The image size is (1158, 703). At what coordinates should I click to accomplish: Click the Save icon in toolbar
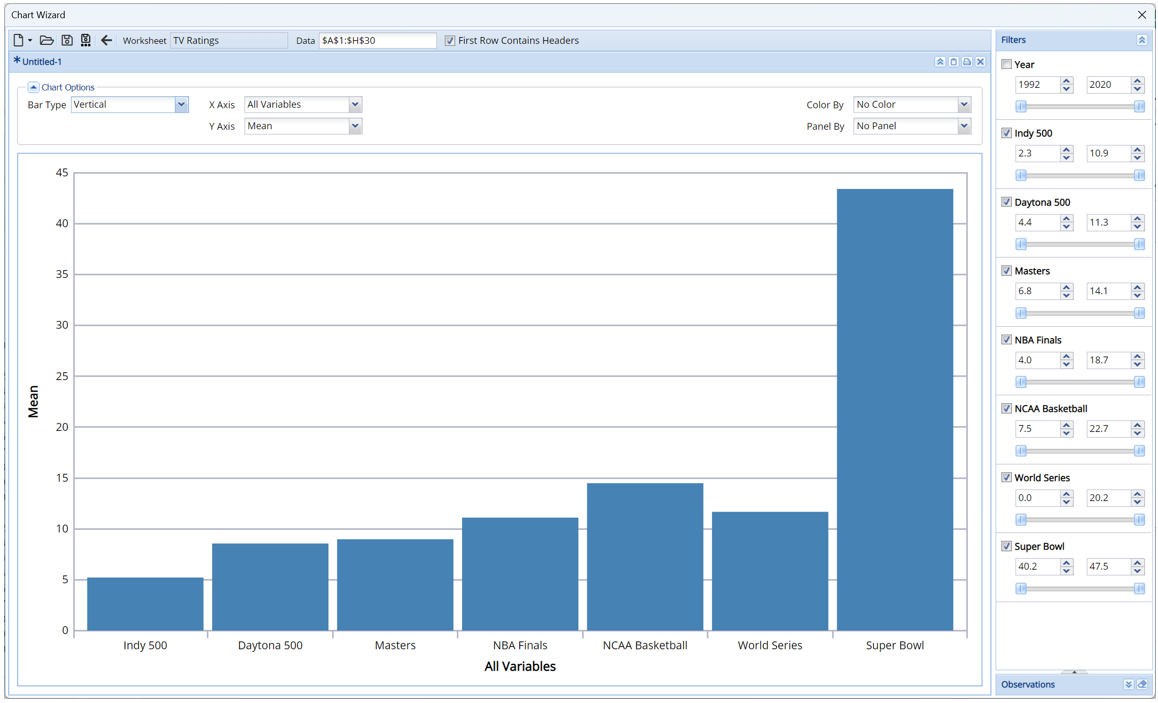point(67,41)
